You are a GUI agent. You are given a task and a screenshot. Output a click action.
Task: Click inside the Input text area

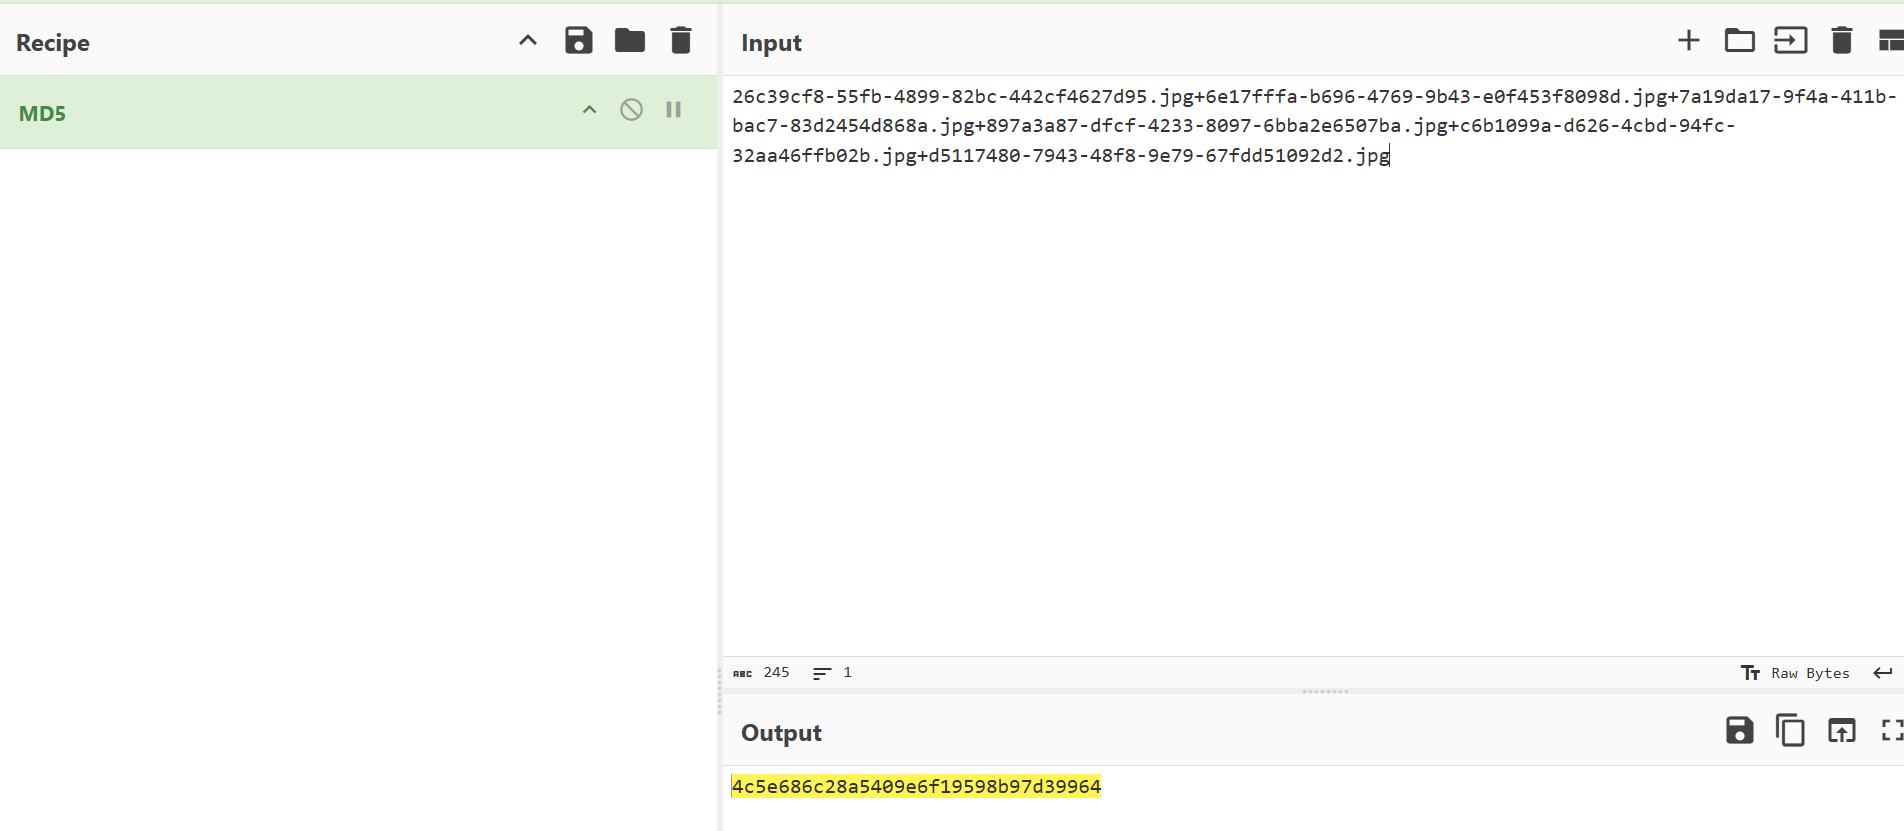(x=1300, y=400)
